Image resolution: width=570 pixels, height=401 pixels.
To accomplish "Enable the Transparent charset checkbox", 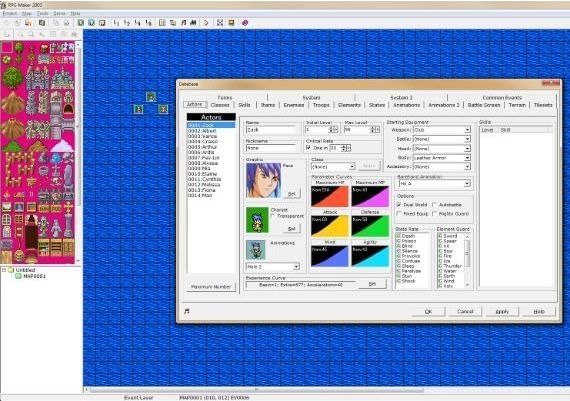I will pos(273,216).
